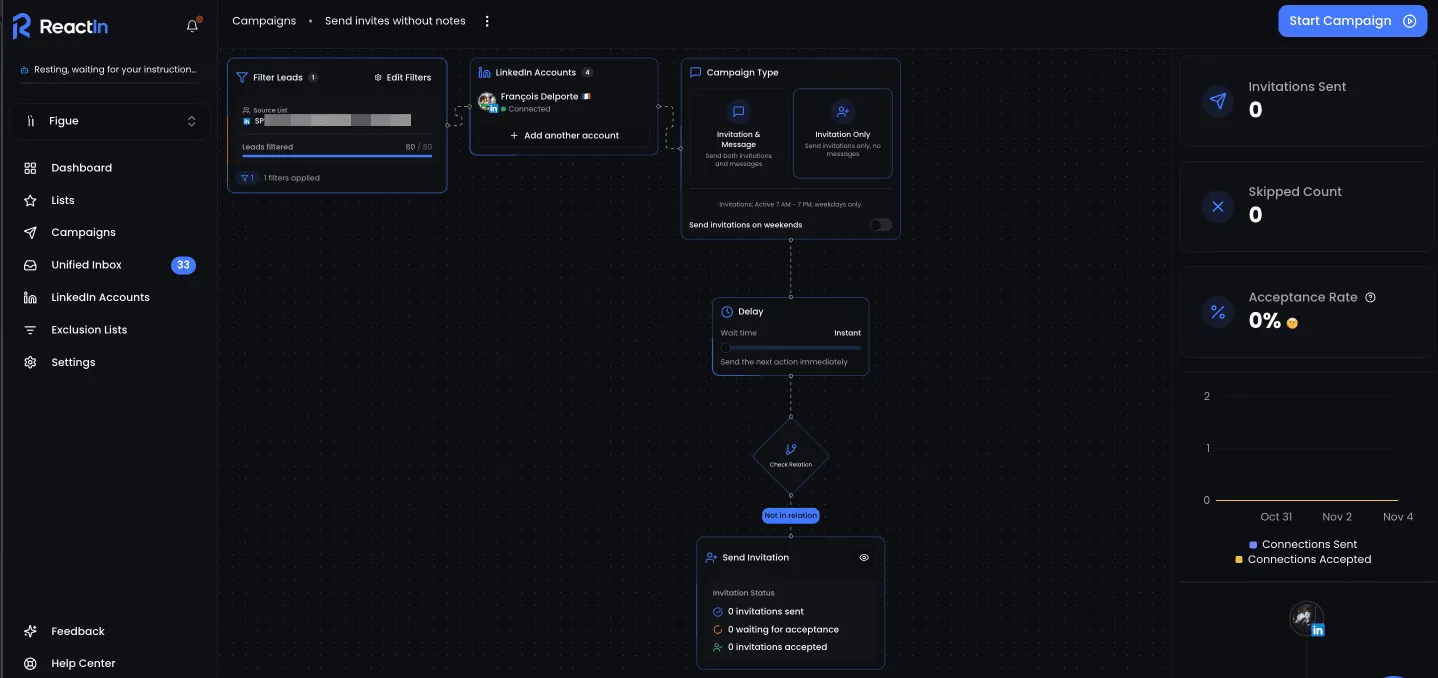Navigate to Campaigns in the breadcrumb

[x=263, y=20]
